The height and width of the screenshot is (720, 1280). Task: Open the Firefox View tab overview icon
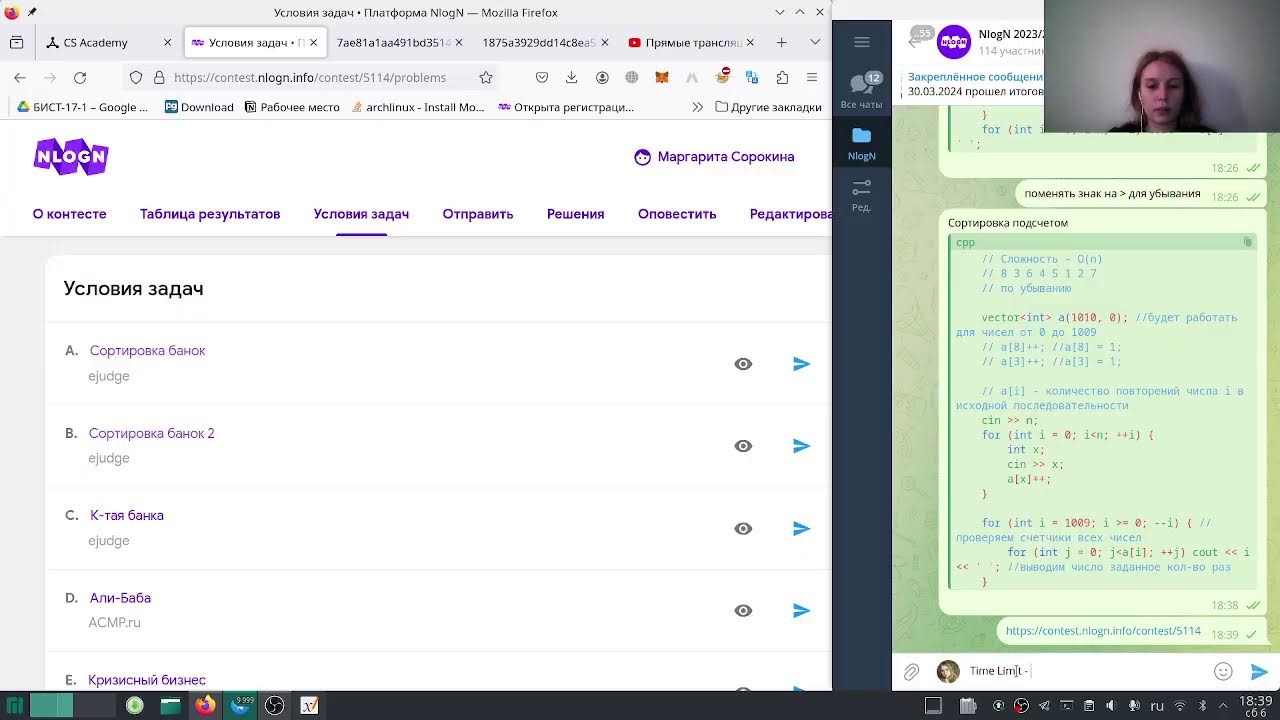pyautogui.click(x=16, y=42)
